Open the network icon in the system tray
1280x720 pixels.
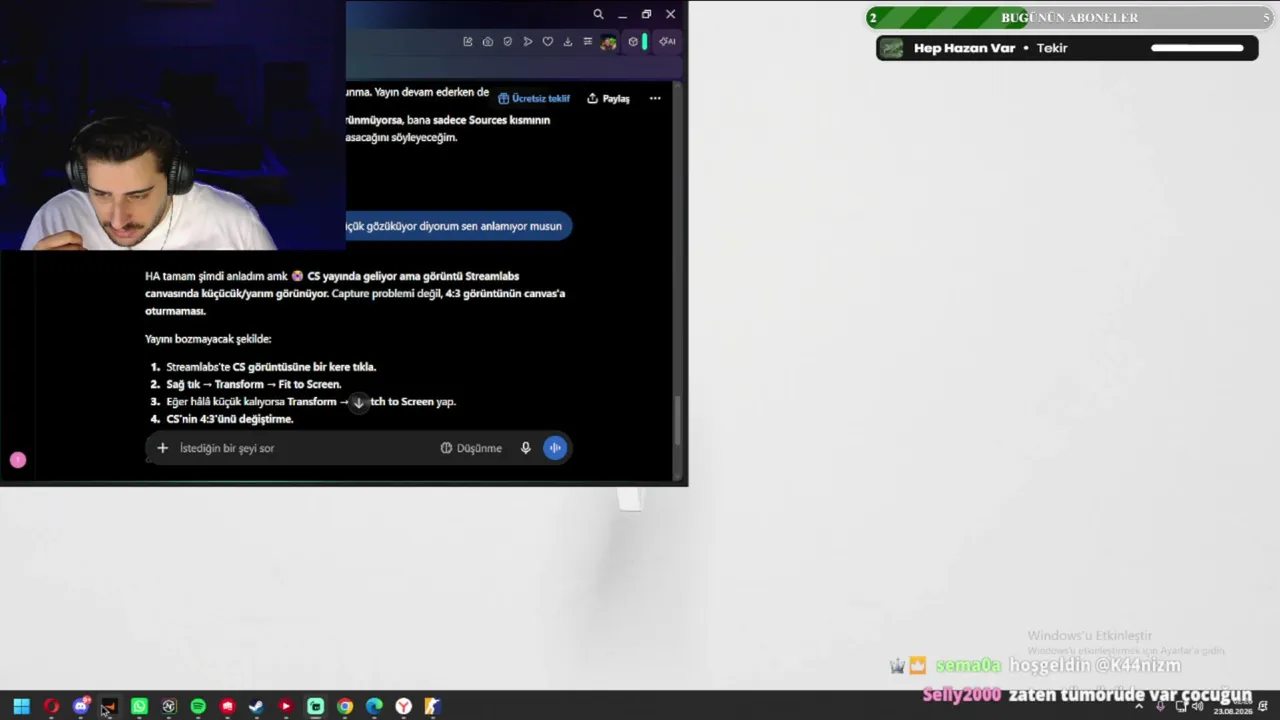(1181, 706)
